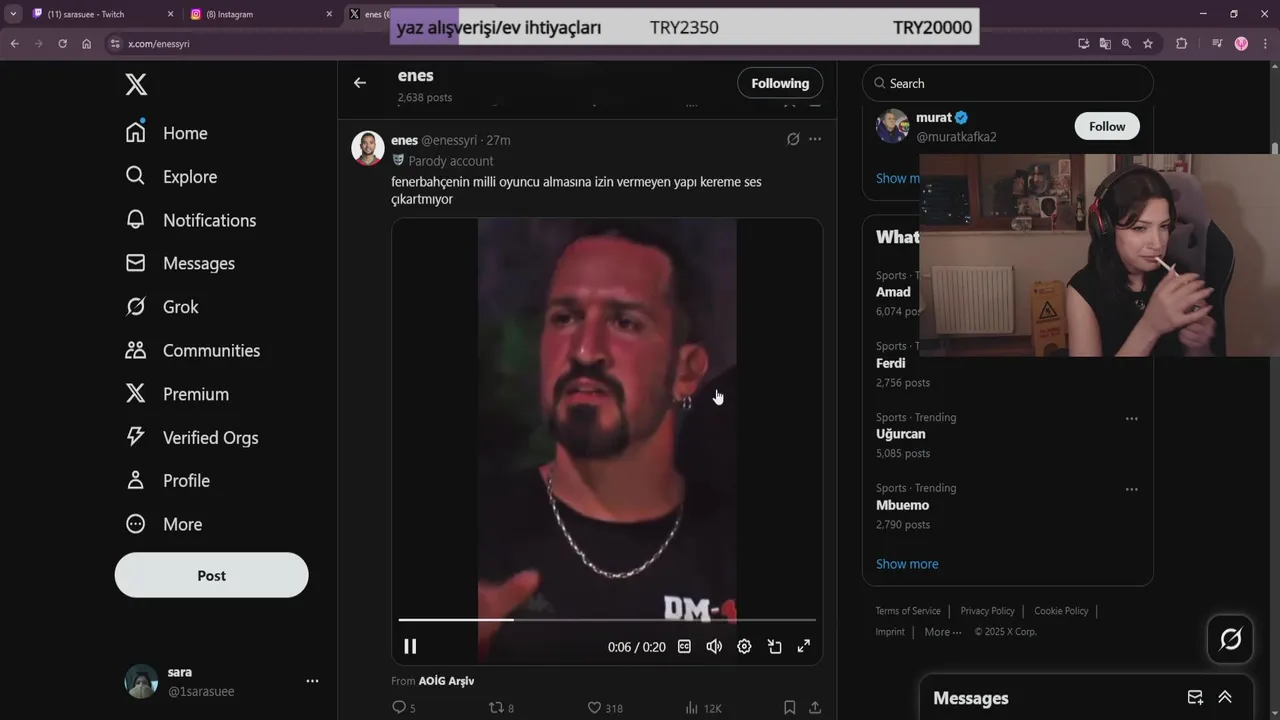Click the Grok icon on enes post
The width and height of the screenshot is (1280, 720).
(793, 139)
